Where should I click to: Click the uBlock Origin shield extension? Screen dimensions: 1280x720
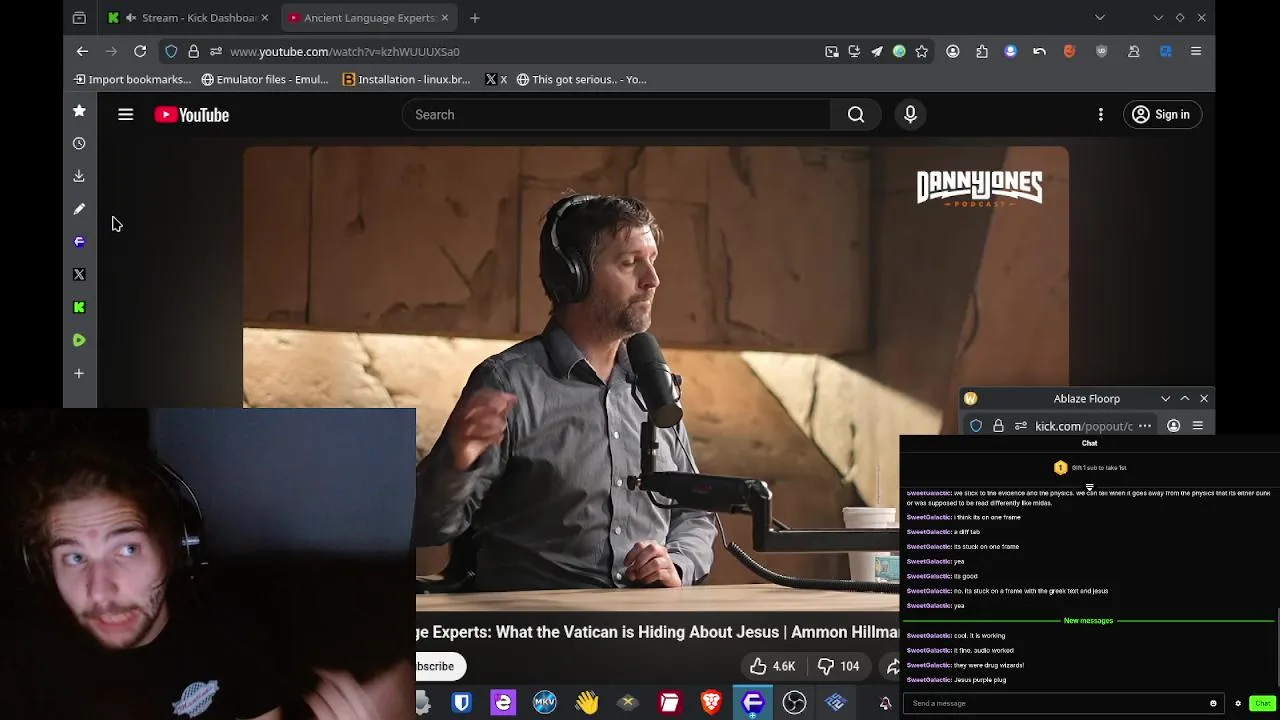(x=1102, y=51)
